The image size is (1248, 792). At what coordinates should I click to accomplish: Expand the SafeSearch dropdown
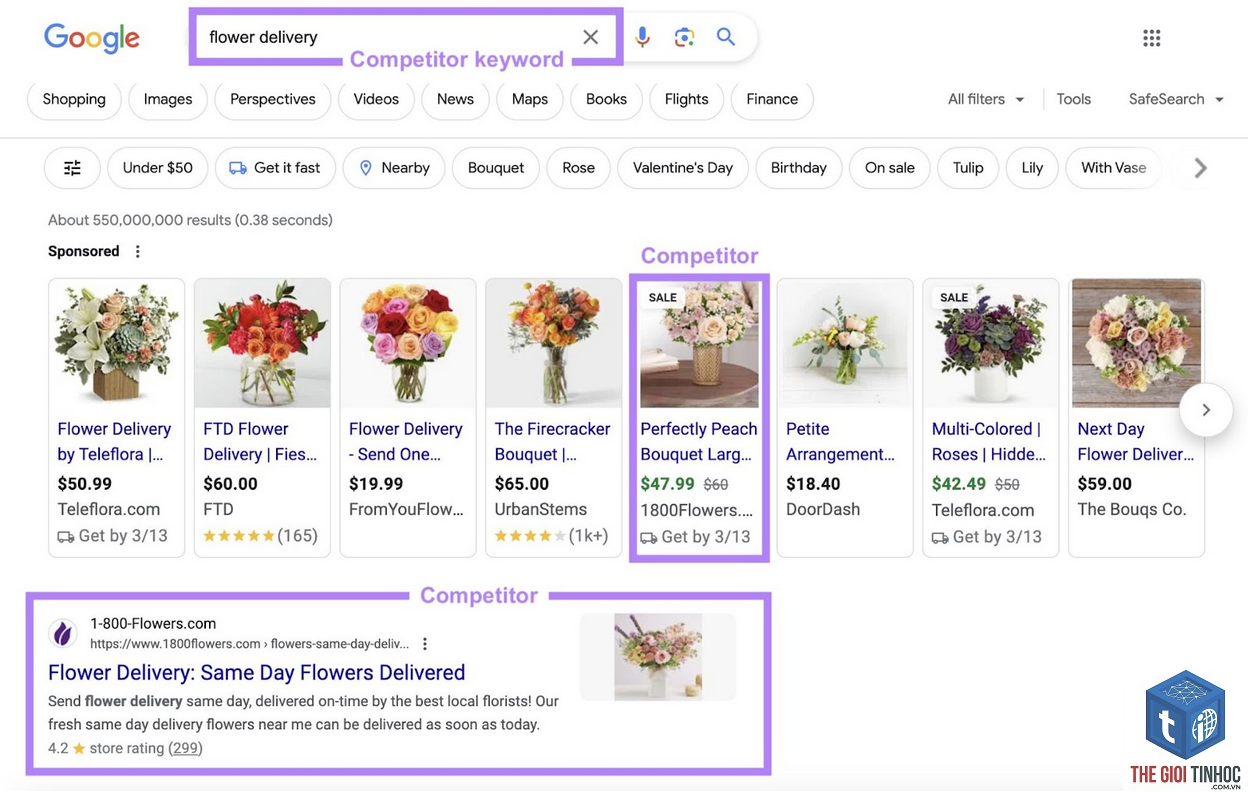(x=1176, y=99)
